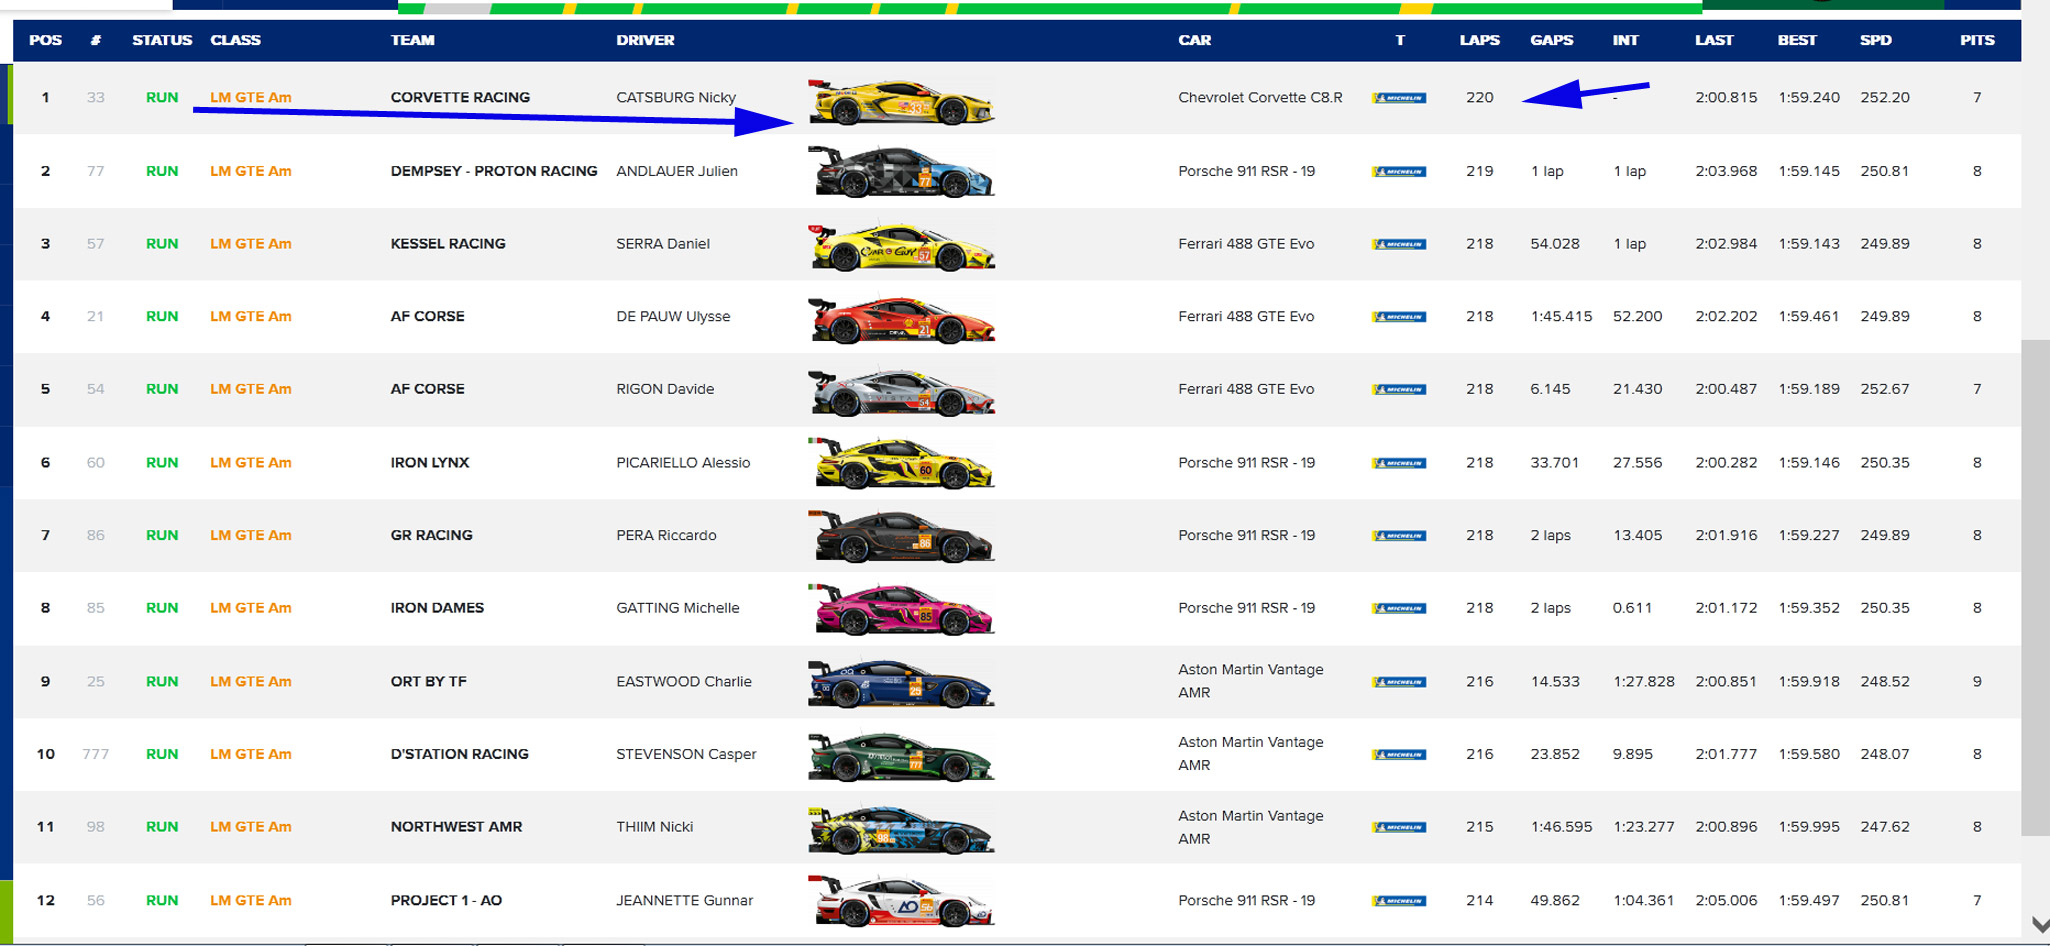Open driver CATSBURG Nicky entry
Viewport: 2050px width, 946px height.
(676, 97)
